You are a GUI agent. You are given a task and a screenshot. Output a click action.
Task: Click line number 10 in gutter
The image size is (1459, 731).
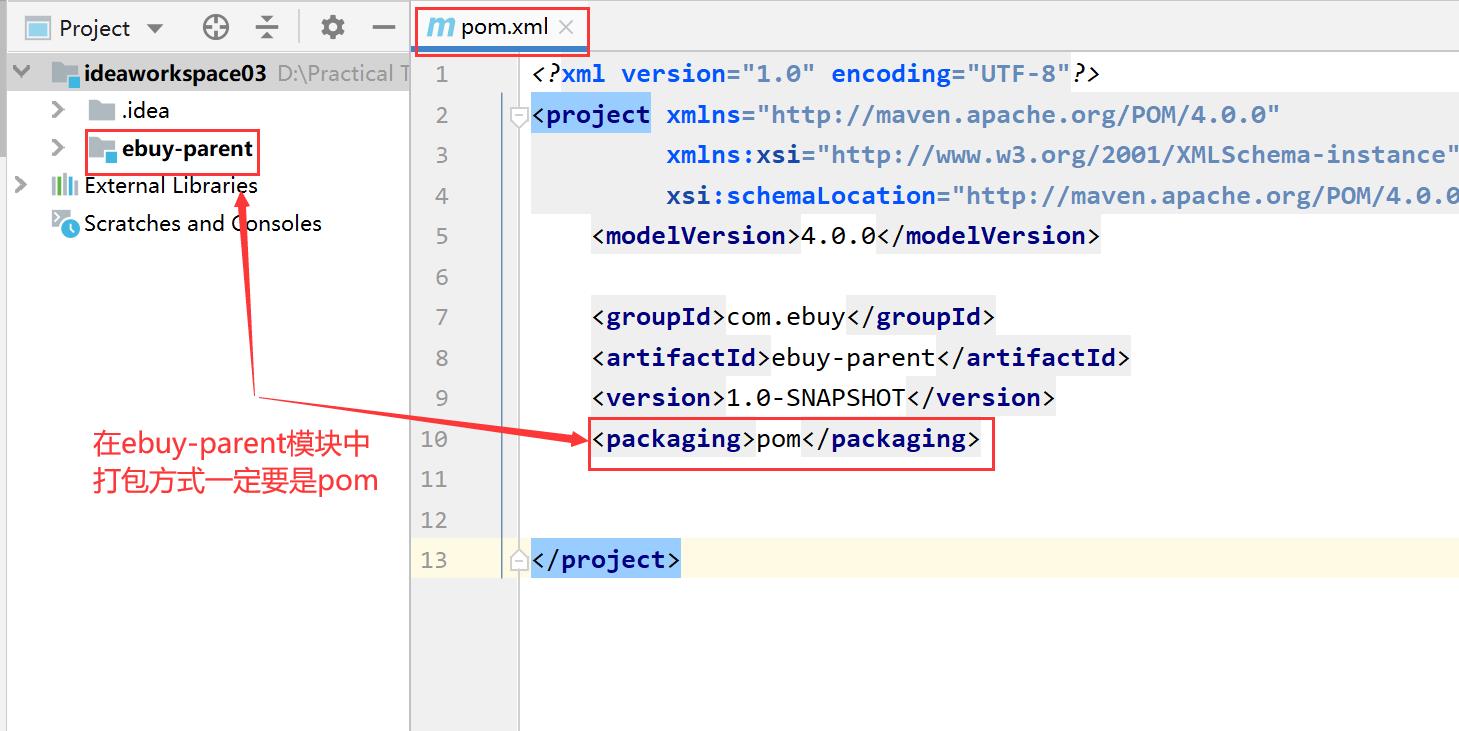point(434,439)
